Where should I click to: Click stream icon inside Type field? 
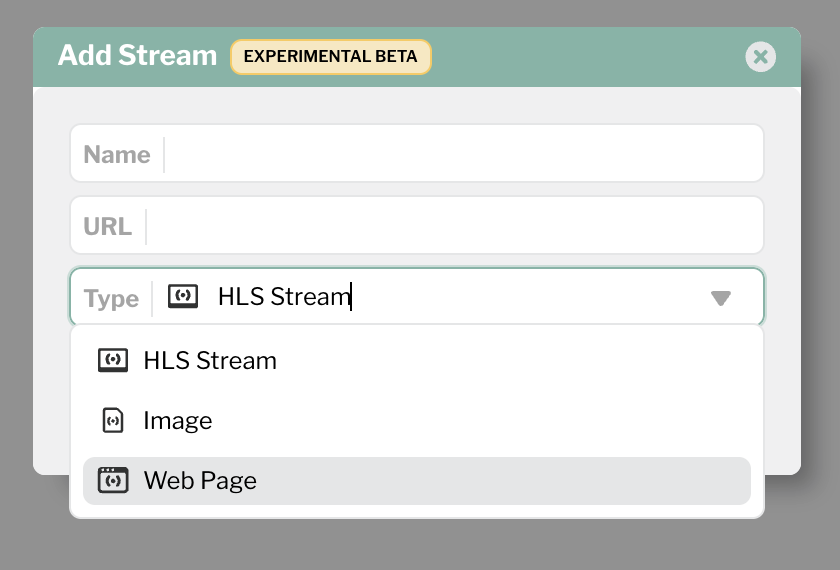point(183,296)
